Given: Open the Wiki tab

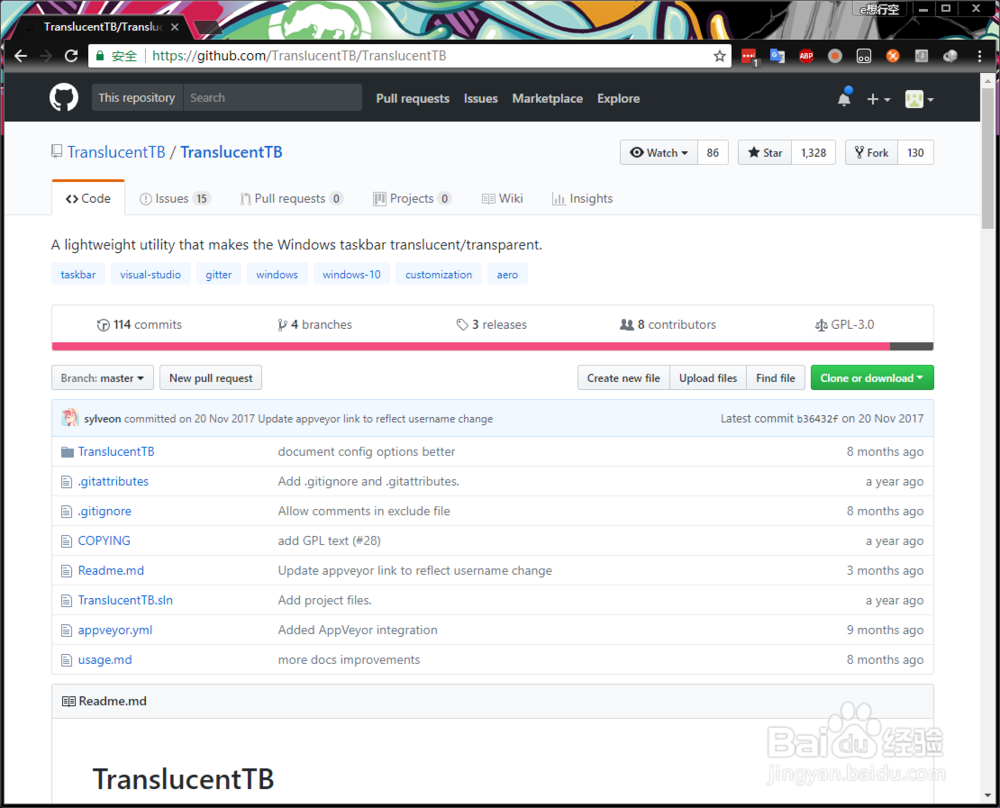Looking at the screenshot, I should point(503,198).
